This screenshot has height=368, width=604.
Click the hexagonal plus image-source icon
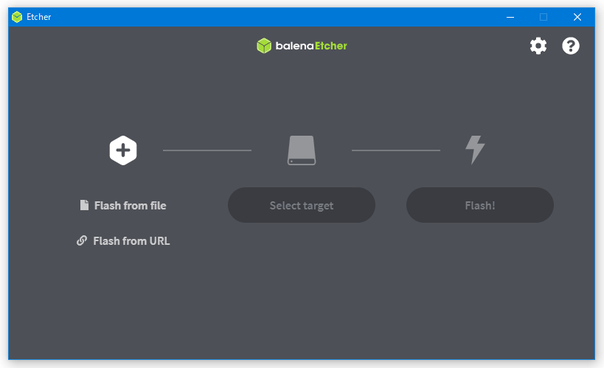point(123,150)
